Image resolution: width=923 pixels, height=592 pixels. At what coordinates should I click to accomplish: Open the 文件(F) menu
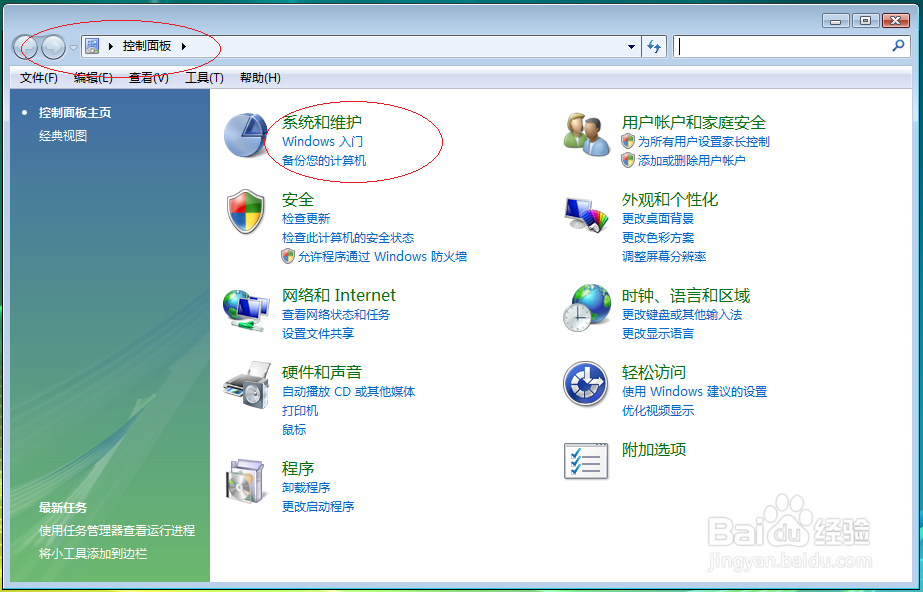[39, 78]
